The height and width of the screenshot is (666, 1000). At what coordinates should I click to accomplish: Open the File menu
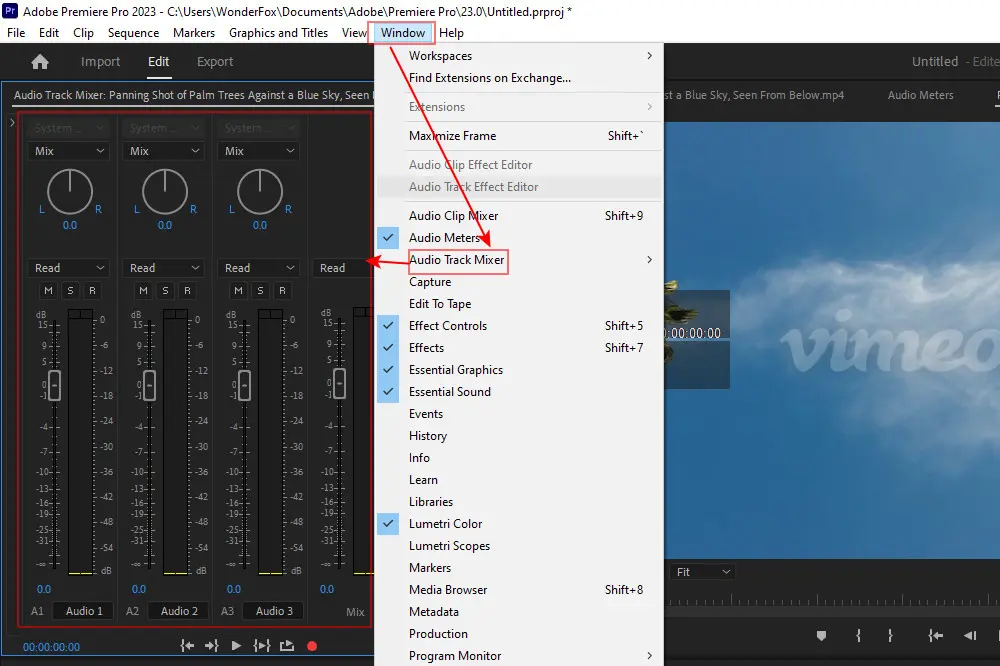pos(16,33)
